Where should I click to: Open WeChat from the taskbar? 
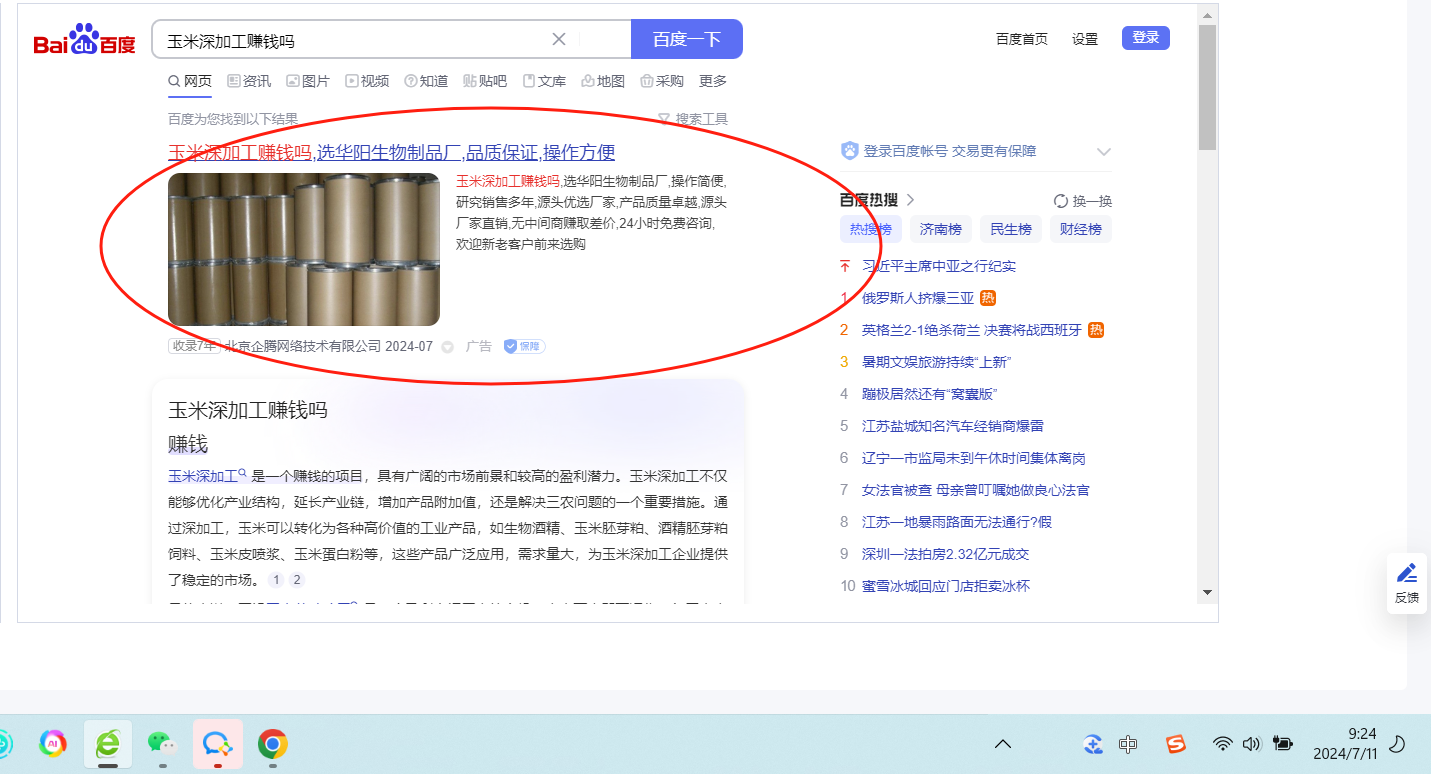coord(162,743)
